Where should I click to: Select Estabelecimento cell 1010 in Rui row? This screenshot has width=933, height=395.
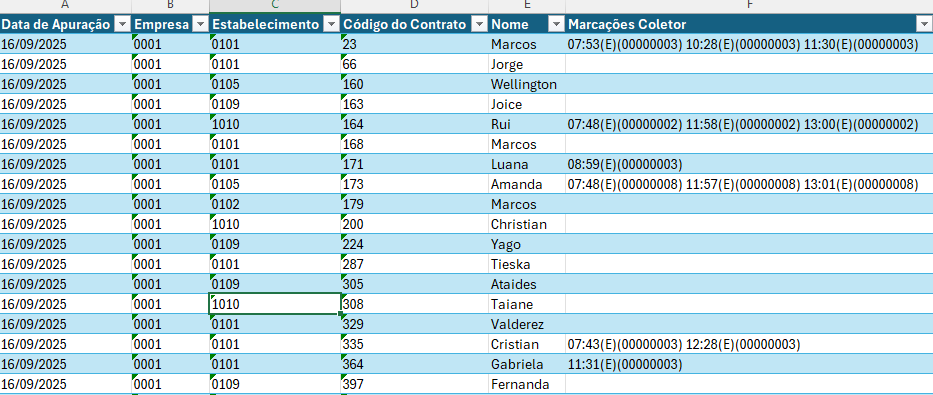(x=275, y=124)
